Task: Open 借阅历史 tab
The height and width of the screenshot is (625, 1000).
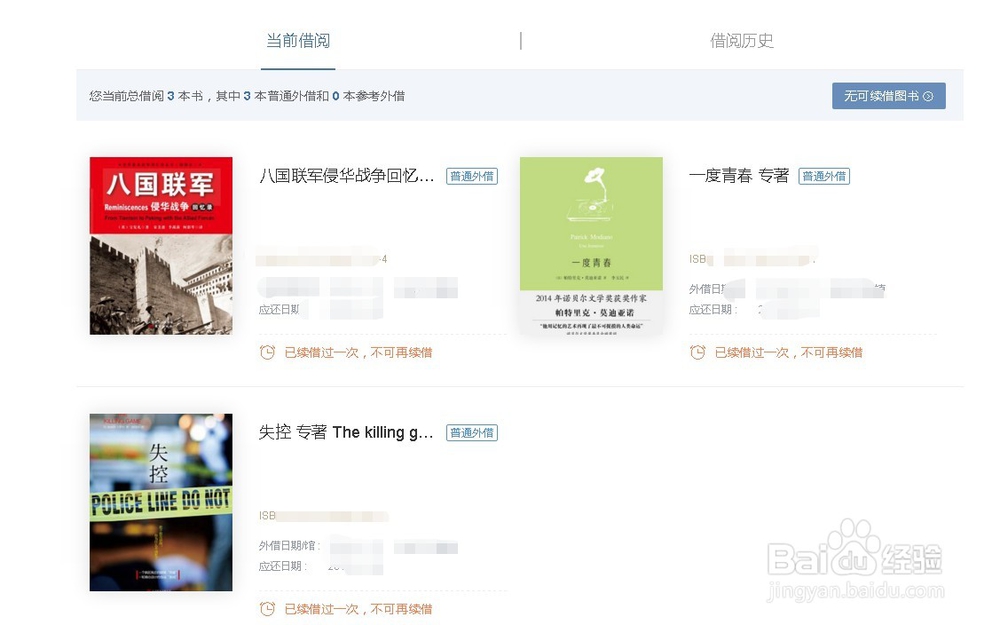Action: [742, 41]
